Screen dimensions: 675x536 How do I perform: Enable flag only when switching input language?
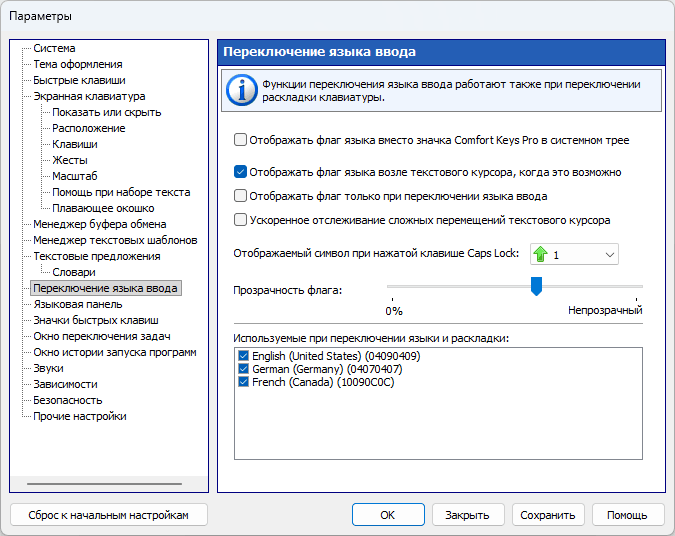coord(240,196)
